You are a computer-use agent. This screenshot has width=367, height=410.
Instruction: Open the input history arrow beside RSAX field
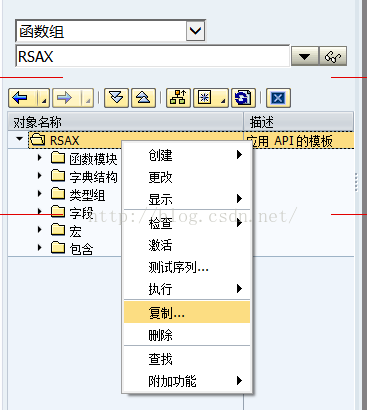click(x=305, y=56)
